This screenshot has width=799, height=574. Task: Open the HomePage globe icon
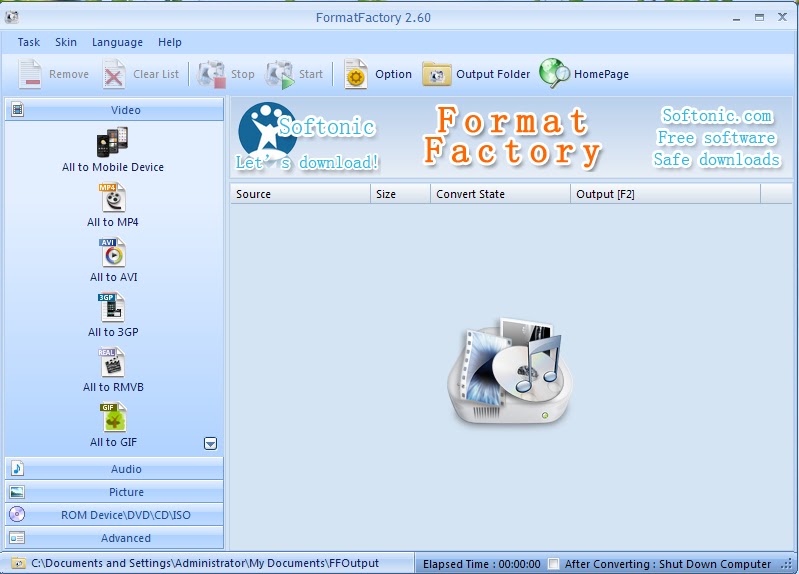(x=554, y=73)
